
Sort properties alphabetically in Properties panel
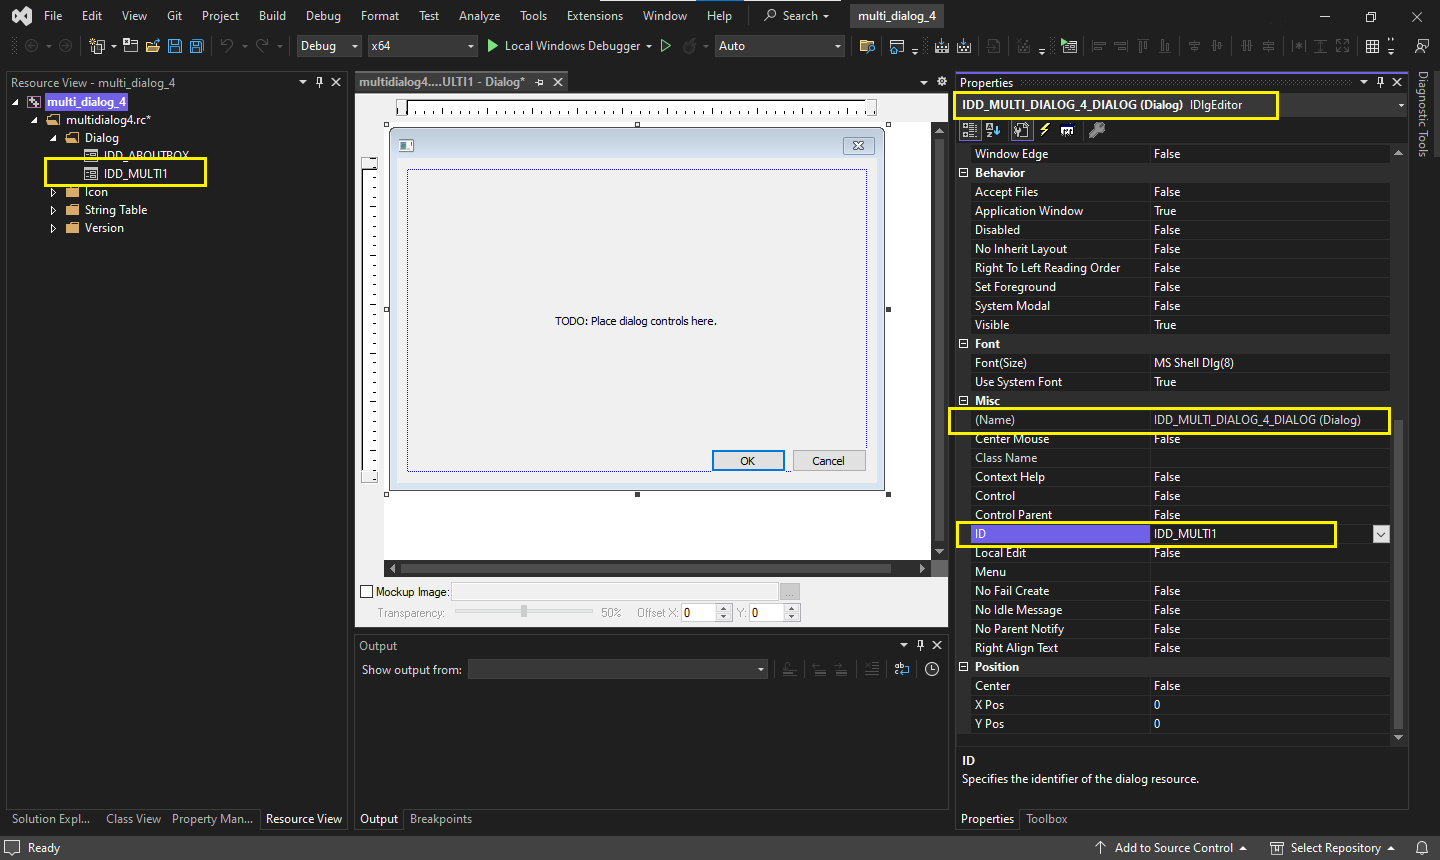click(x=993, y=130)
